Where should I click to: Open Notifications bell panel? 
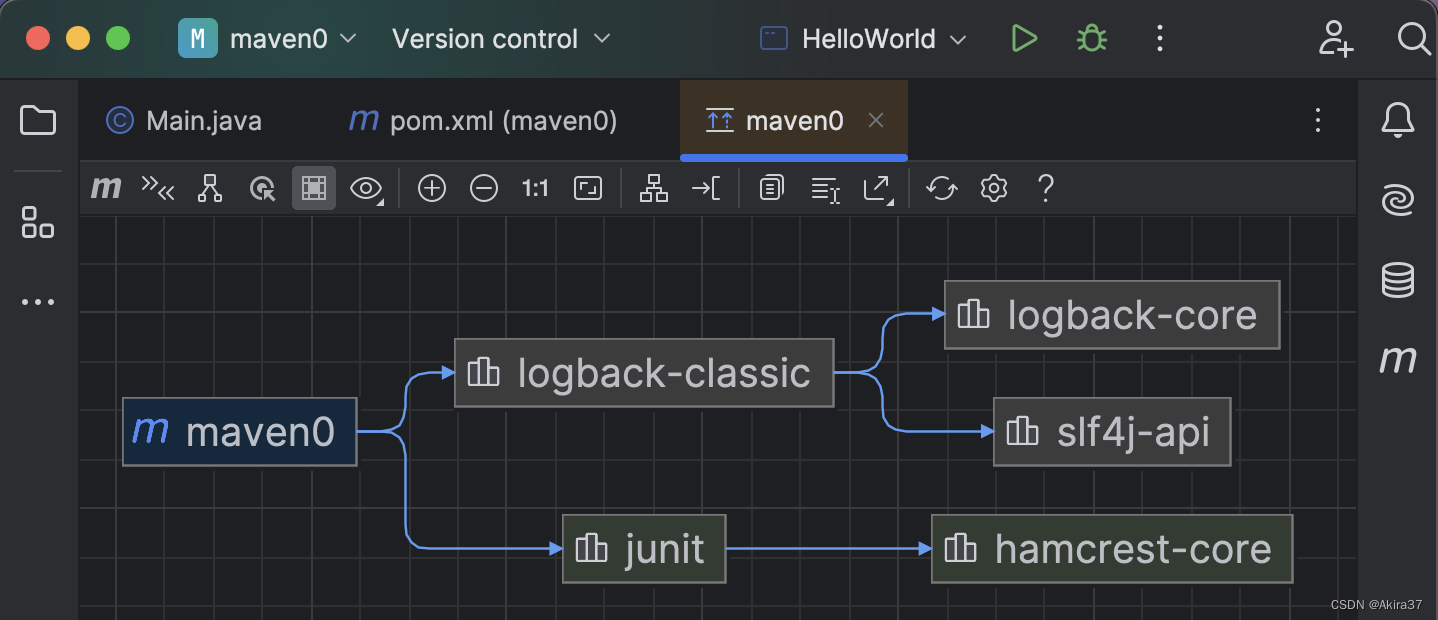coord(1398,121)
